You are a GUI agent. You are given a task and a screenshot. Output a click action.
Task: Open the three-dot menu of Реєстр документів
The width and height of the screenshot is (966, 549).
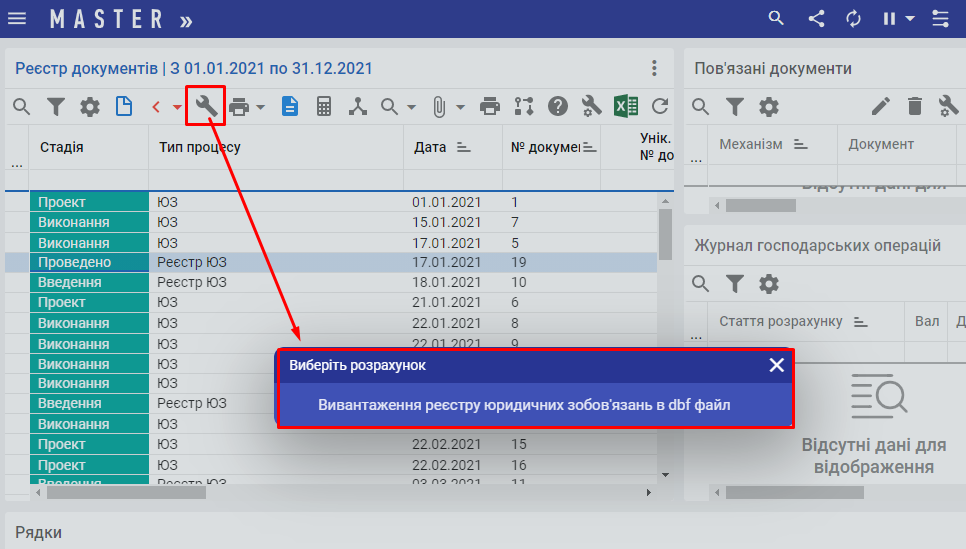pos(654,68)
